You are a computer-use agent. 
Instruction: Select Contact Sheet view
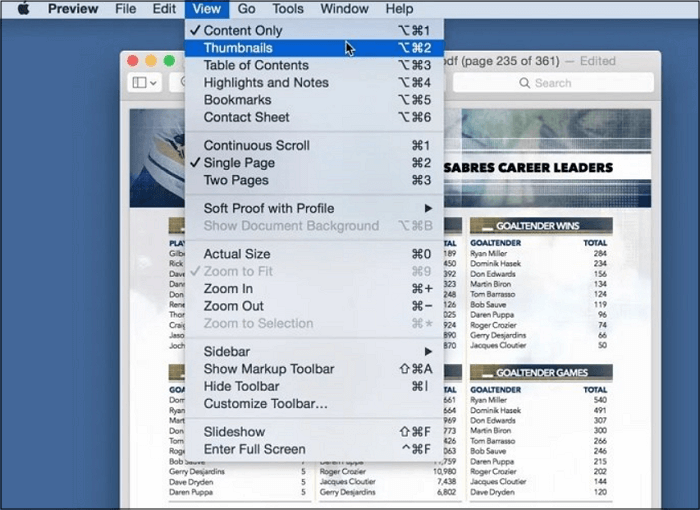[314, 117]
